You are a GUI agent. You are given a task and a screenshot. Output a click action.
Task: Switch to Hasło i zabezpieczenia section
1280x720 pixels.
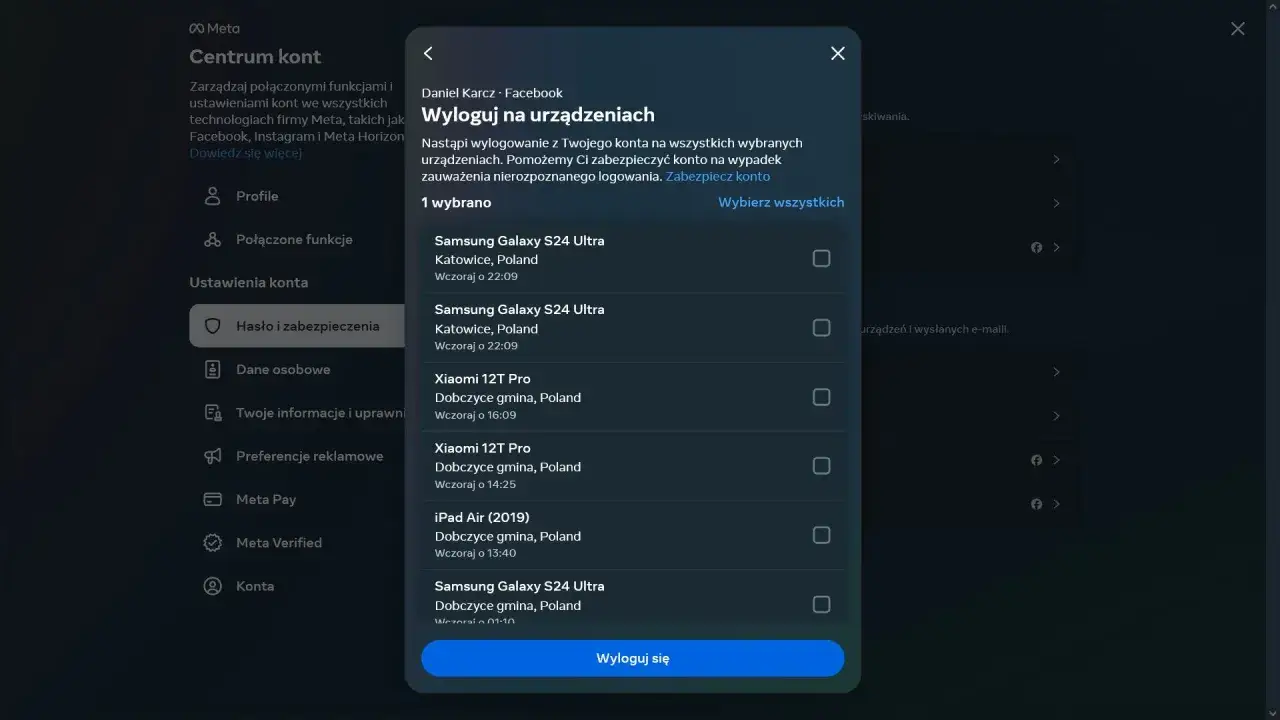click(308, 325)
